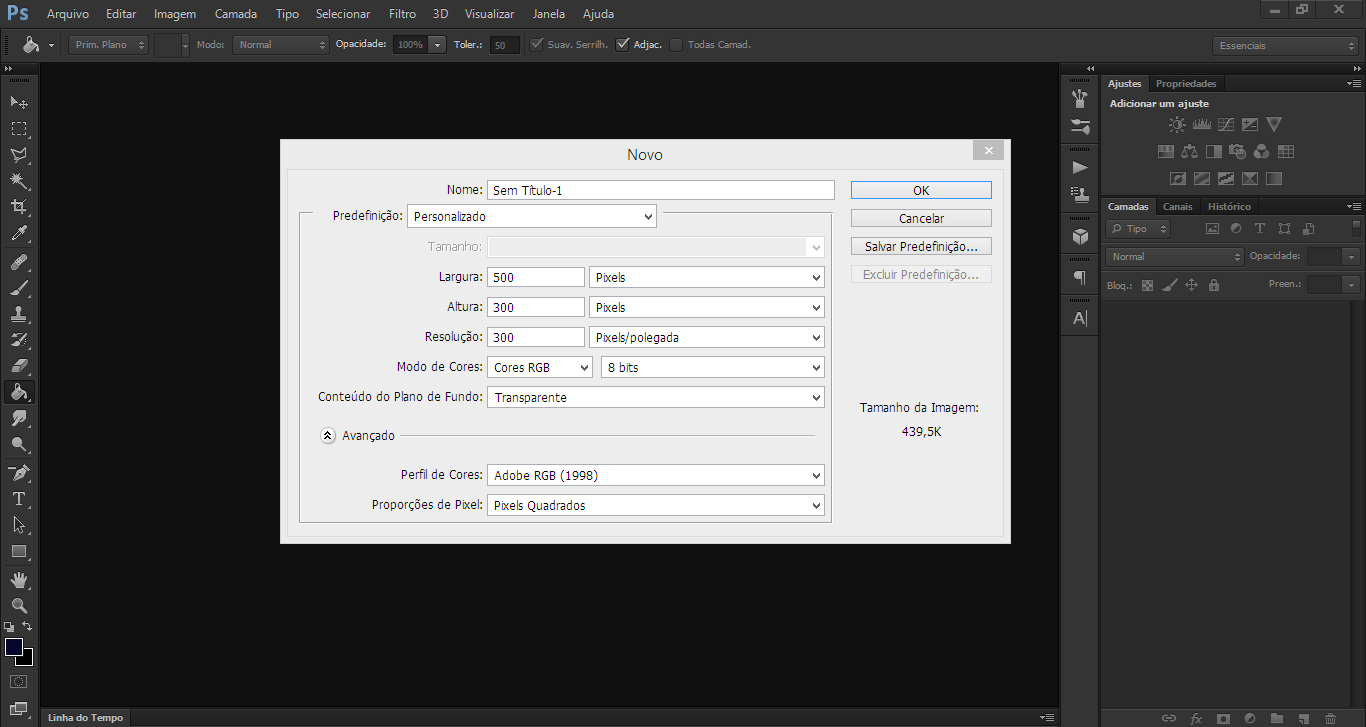Select the Smudge tool
This screenshot has height=727, width=1366.
point(19,418)
